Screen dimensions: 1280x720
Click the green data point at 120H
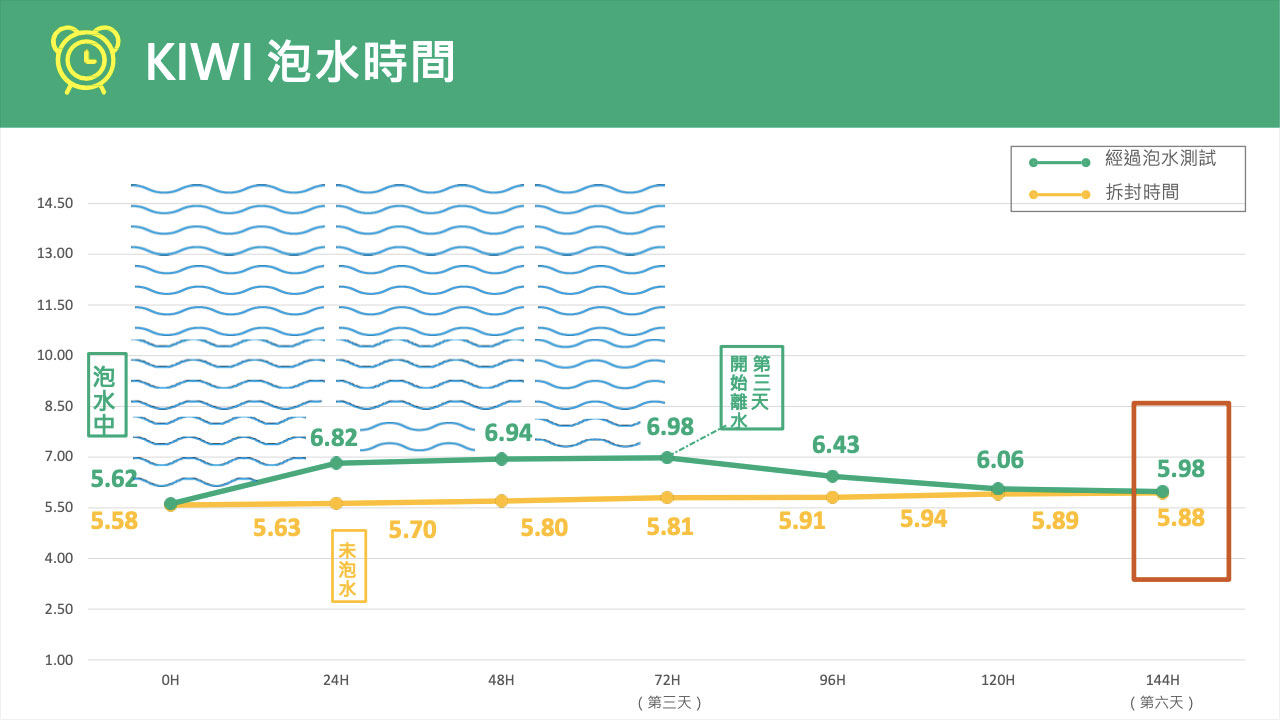(998, 488)
